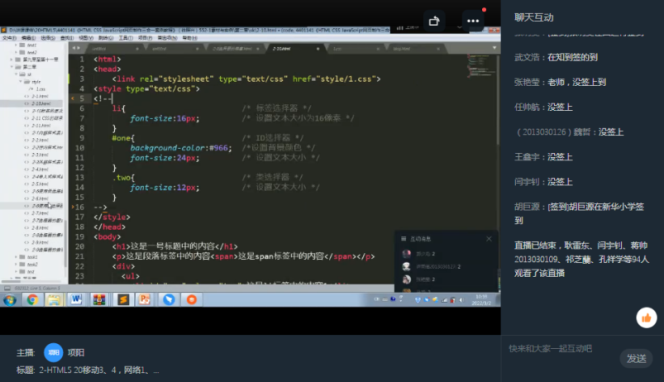The height and width of the screenshot is (382, 664).
Task: Open Google Chrome from the taskbar
Action: [32, 300]
